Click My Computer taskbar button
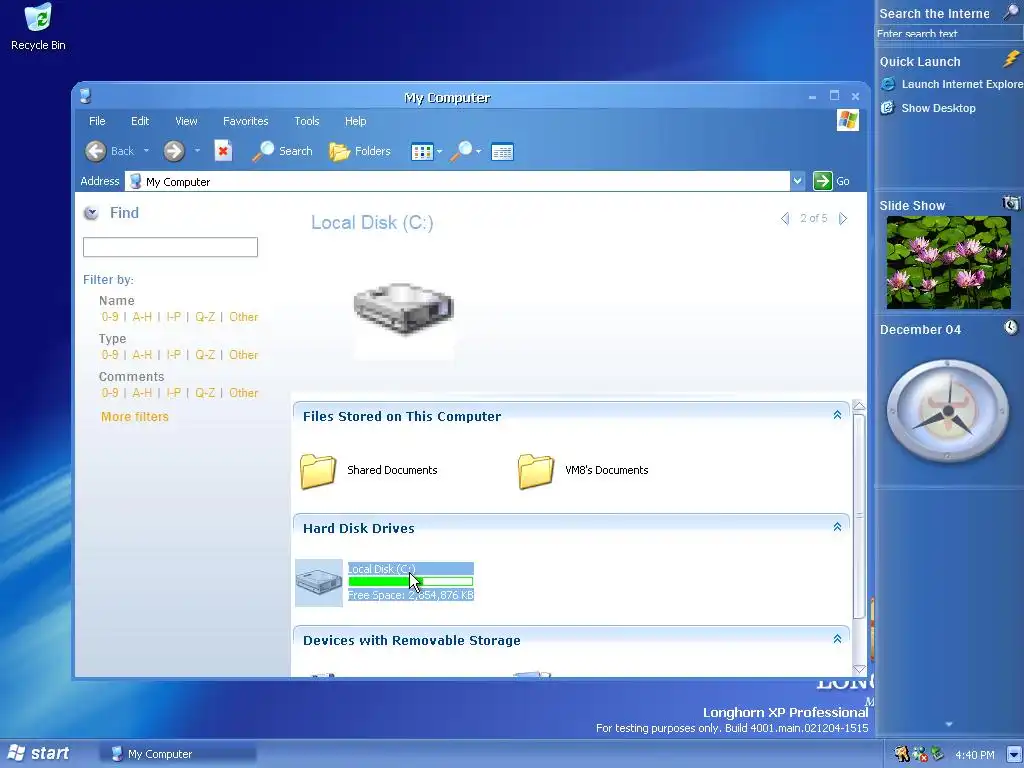Image resolution: width=1024 pixels, height=768 pixels. 178,754
